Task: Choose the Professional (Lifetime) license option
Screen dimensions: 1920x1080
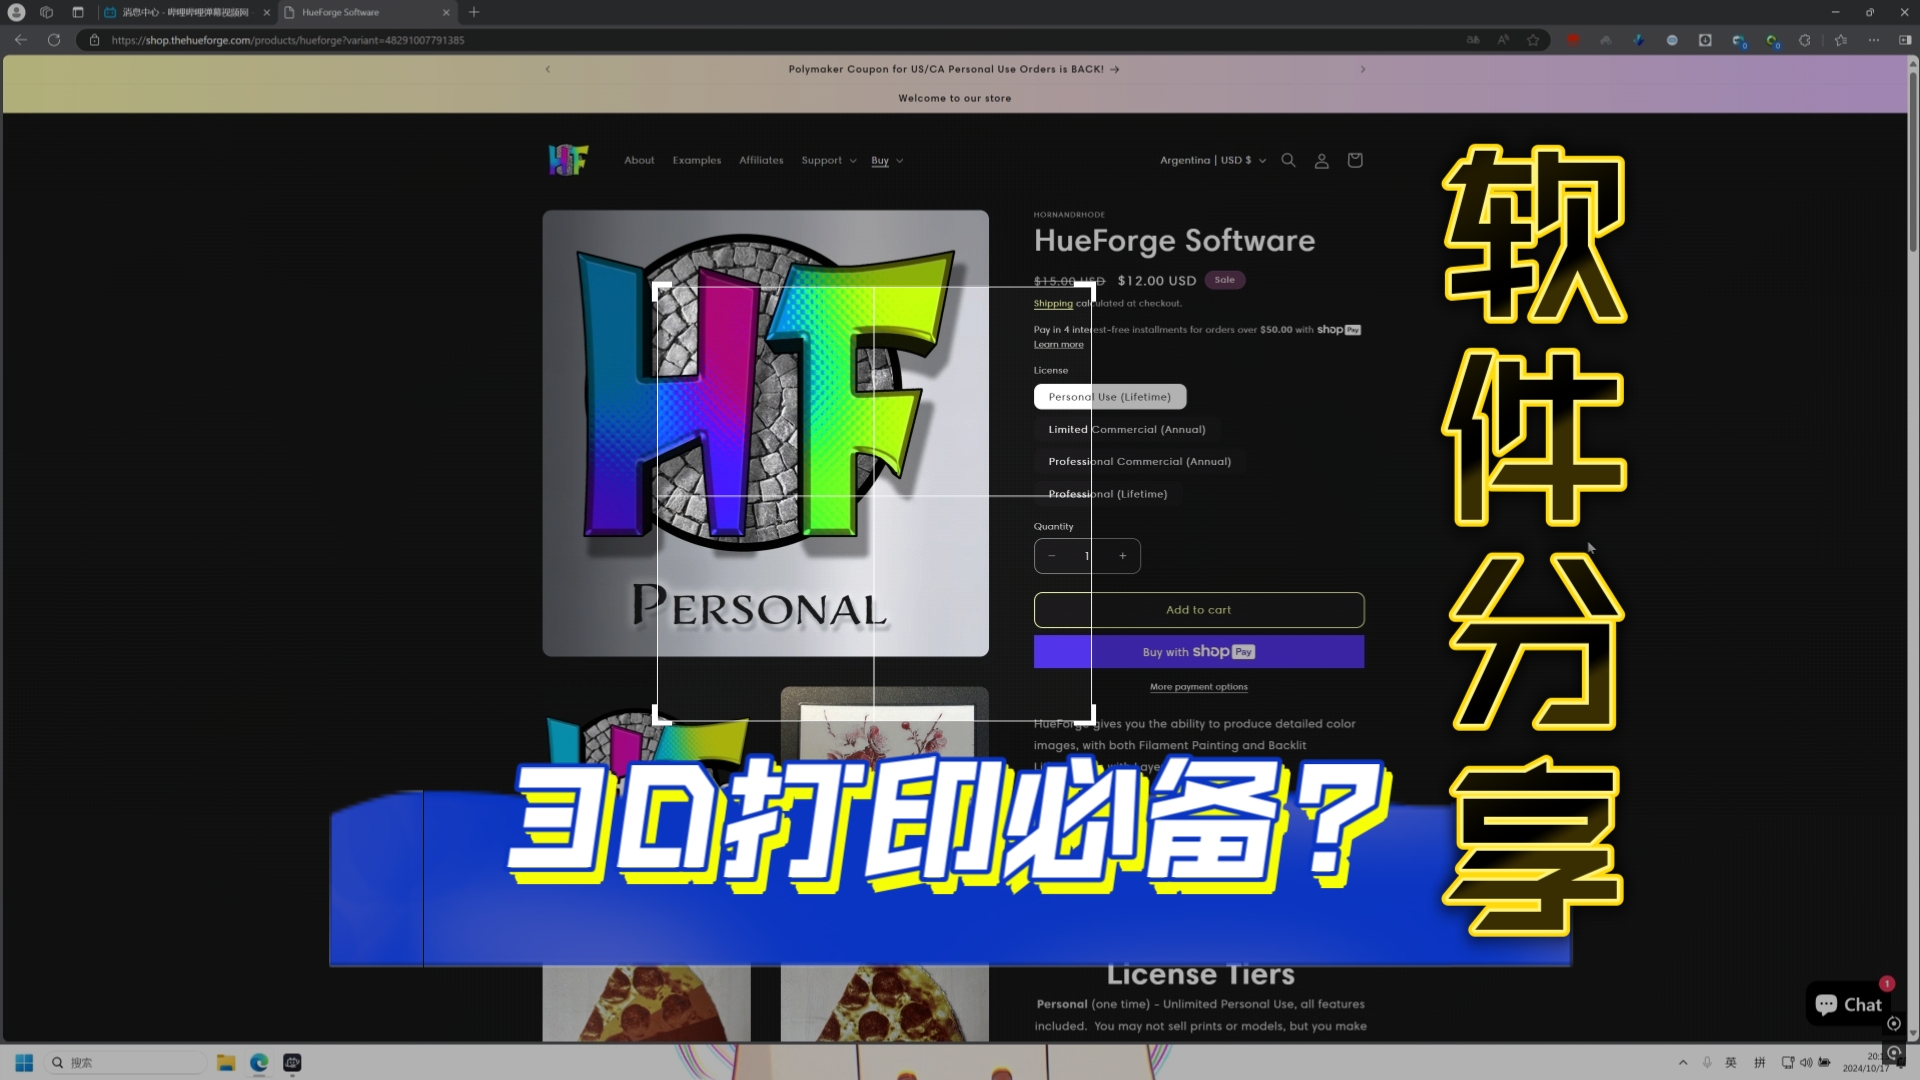Action: [1107, 493]
